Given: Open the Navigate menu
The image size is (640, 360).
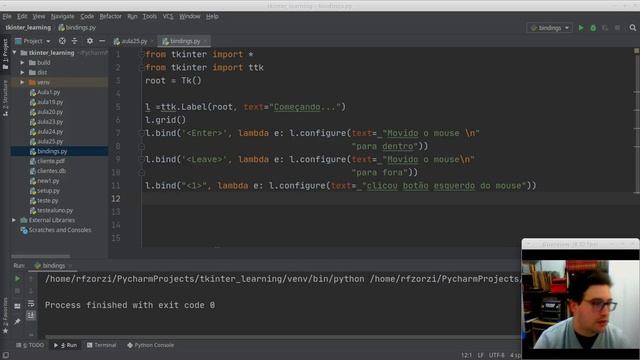Looking at the screenshot, I should 62,16.
